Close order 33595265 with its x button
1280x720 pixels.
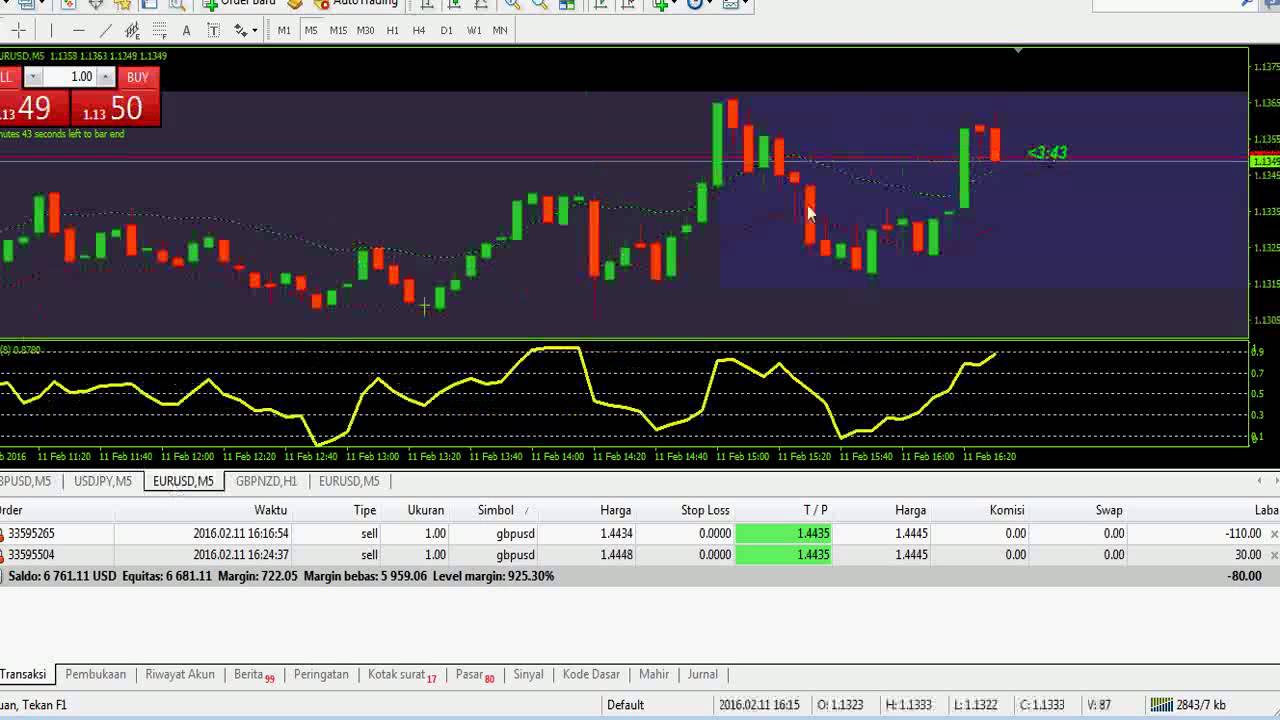1273,534
